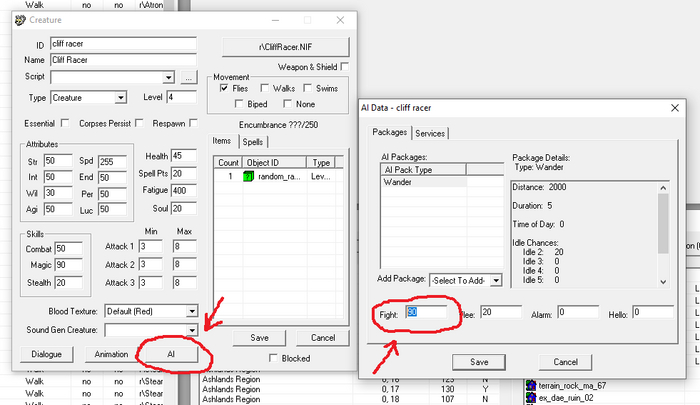Screen dimensions: 700x405
Task: Click the Name input field
Action: 124,60
